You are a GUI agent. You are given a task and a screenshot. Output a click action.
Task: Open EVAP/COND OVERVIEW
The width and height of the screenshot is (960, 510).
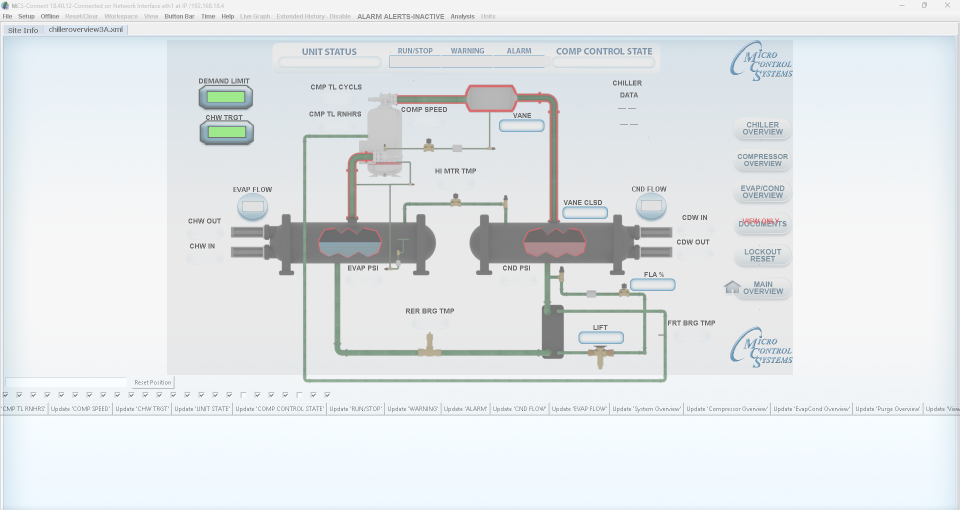(x=762, y=192)
